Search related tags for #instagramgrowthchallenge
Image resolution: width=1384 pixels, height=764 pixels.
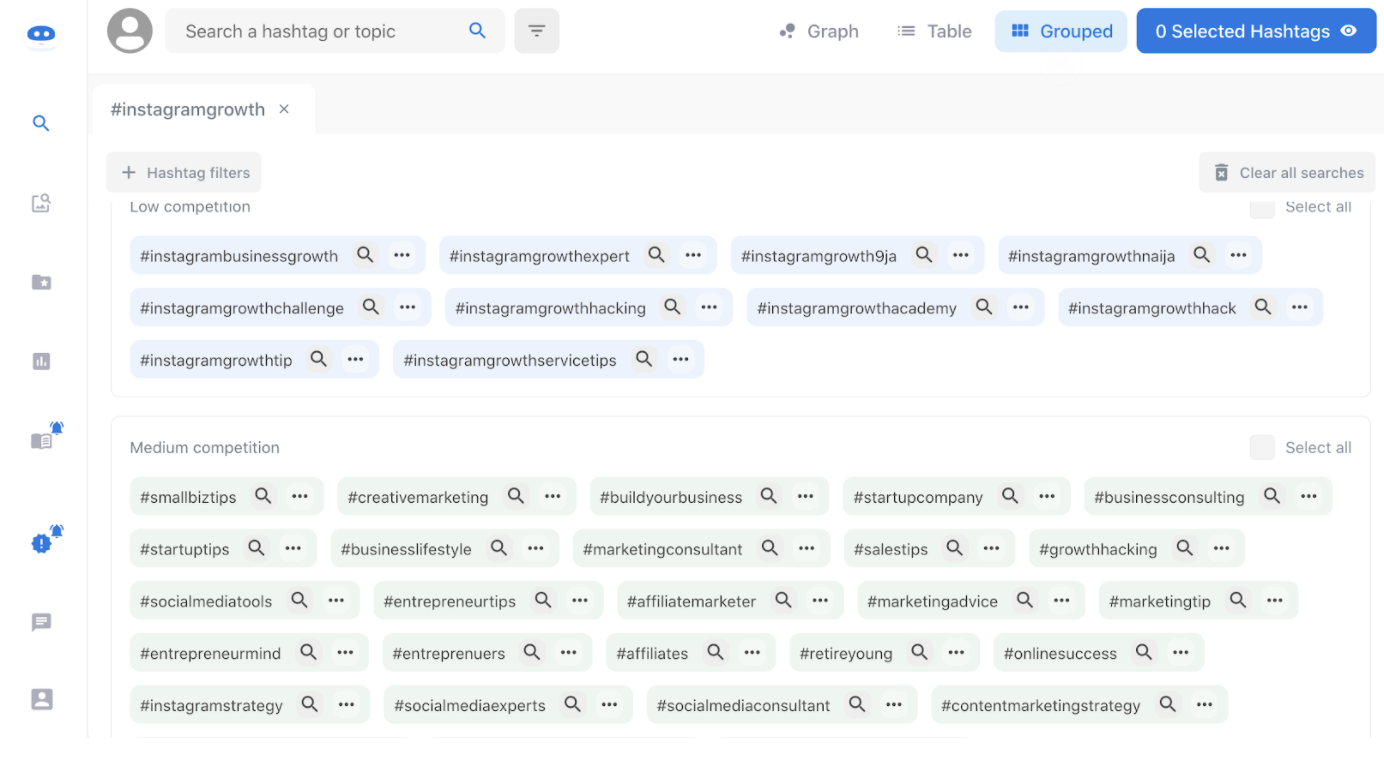click(x=371, y=307)
